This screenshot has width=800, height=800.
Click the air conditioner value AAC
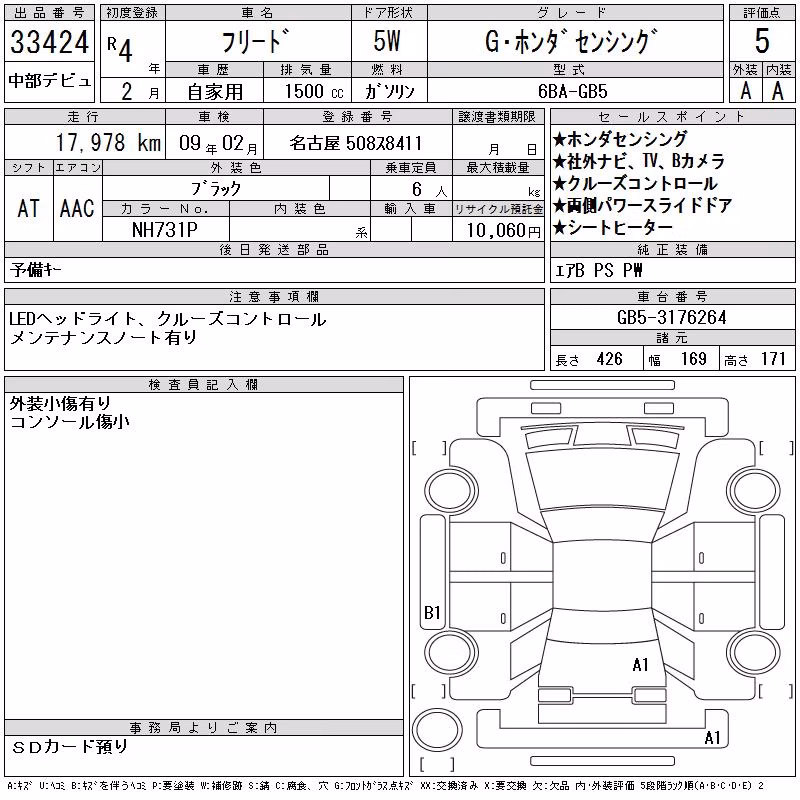tap(77, 209)
